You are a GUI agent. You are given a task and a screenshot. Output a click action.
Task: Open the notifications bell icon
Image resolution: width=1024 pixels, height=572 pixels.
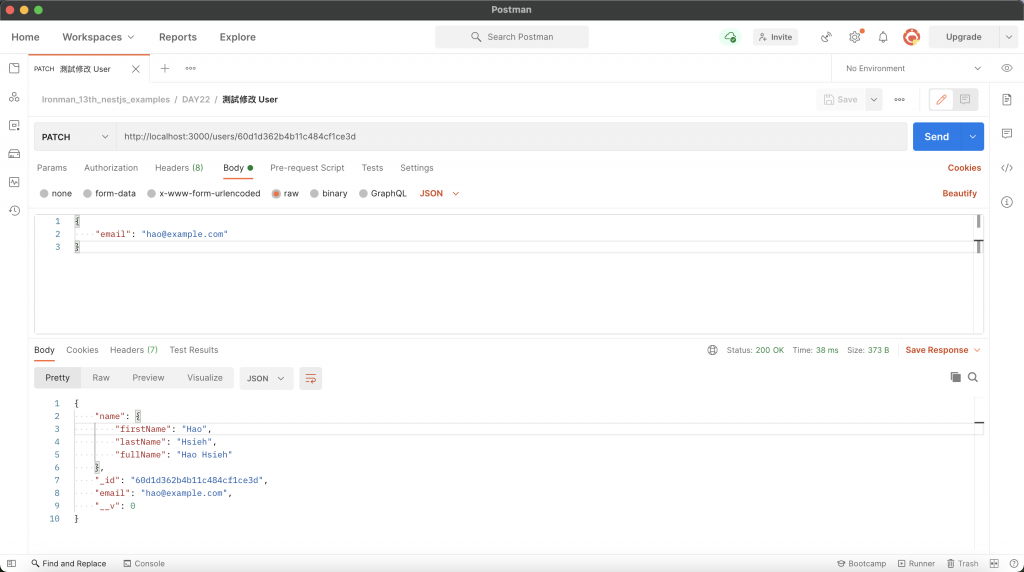click(882, 37)
